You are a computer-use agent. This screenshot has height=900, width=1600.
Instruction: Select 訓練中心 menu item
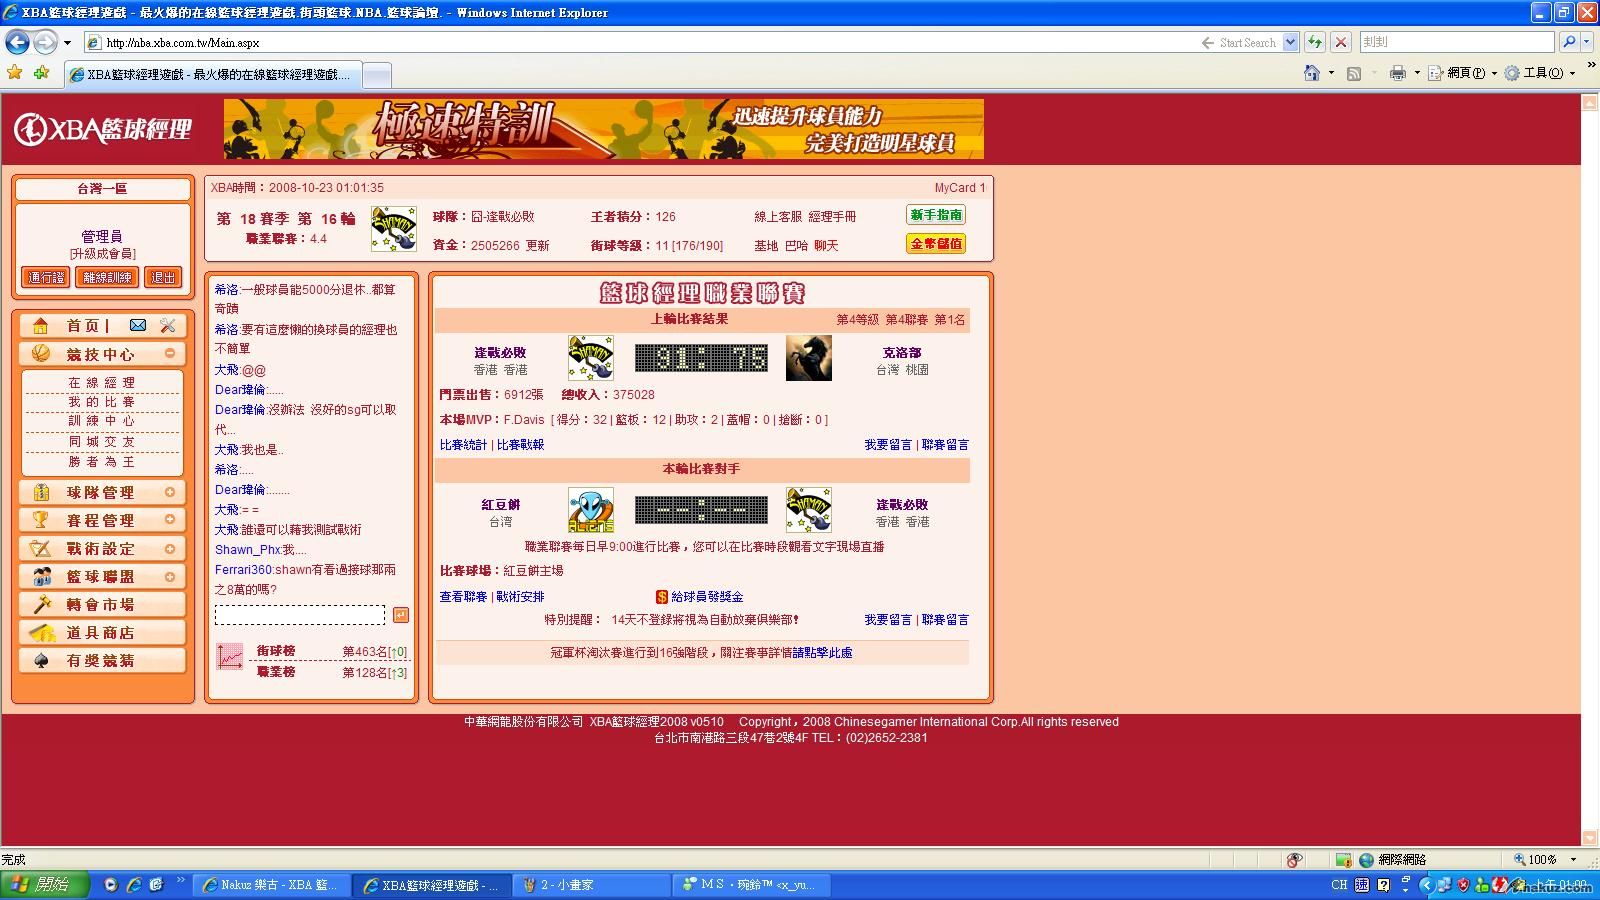coord(102,421)
